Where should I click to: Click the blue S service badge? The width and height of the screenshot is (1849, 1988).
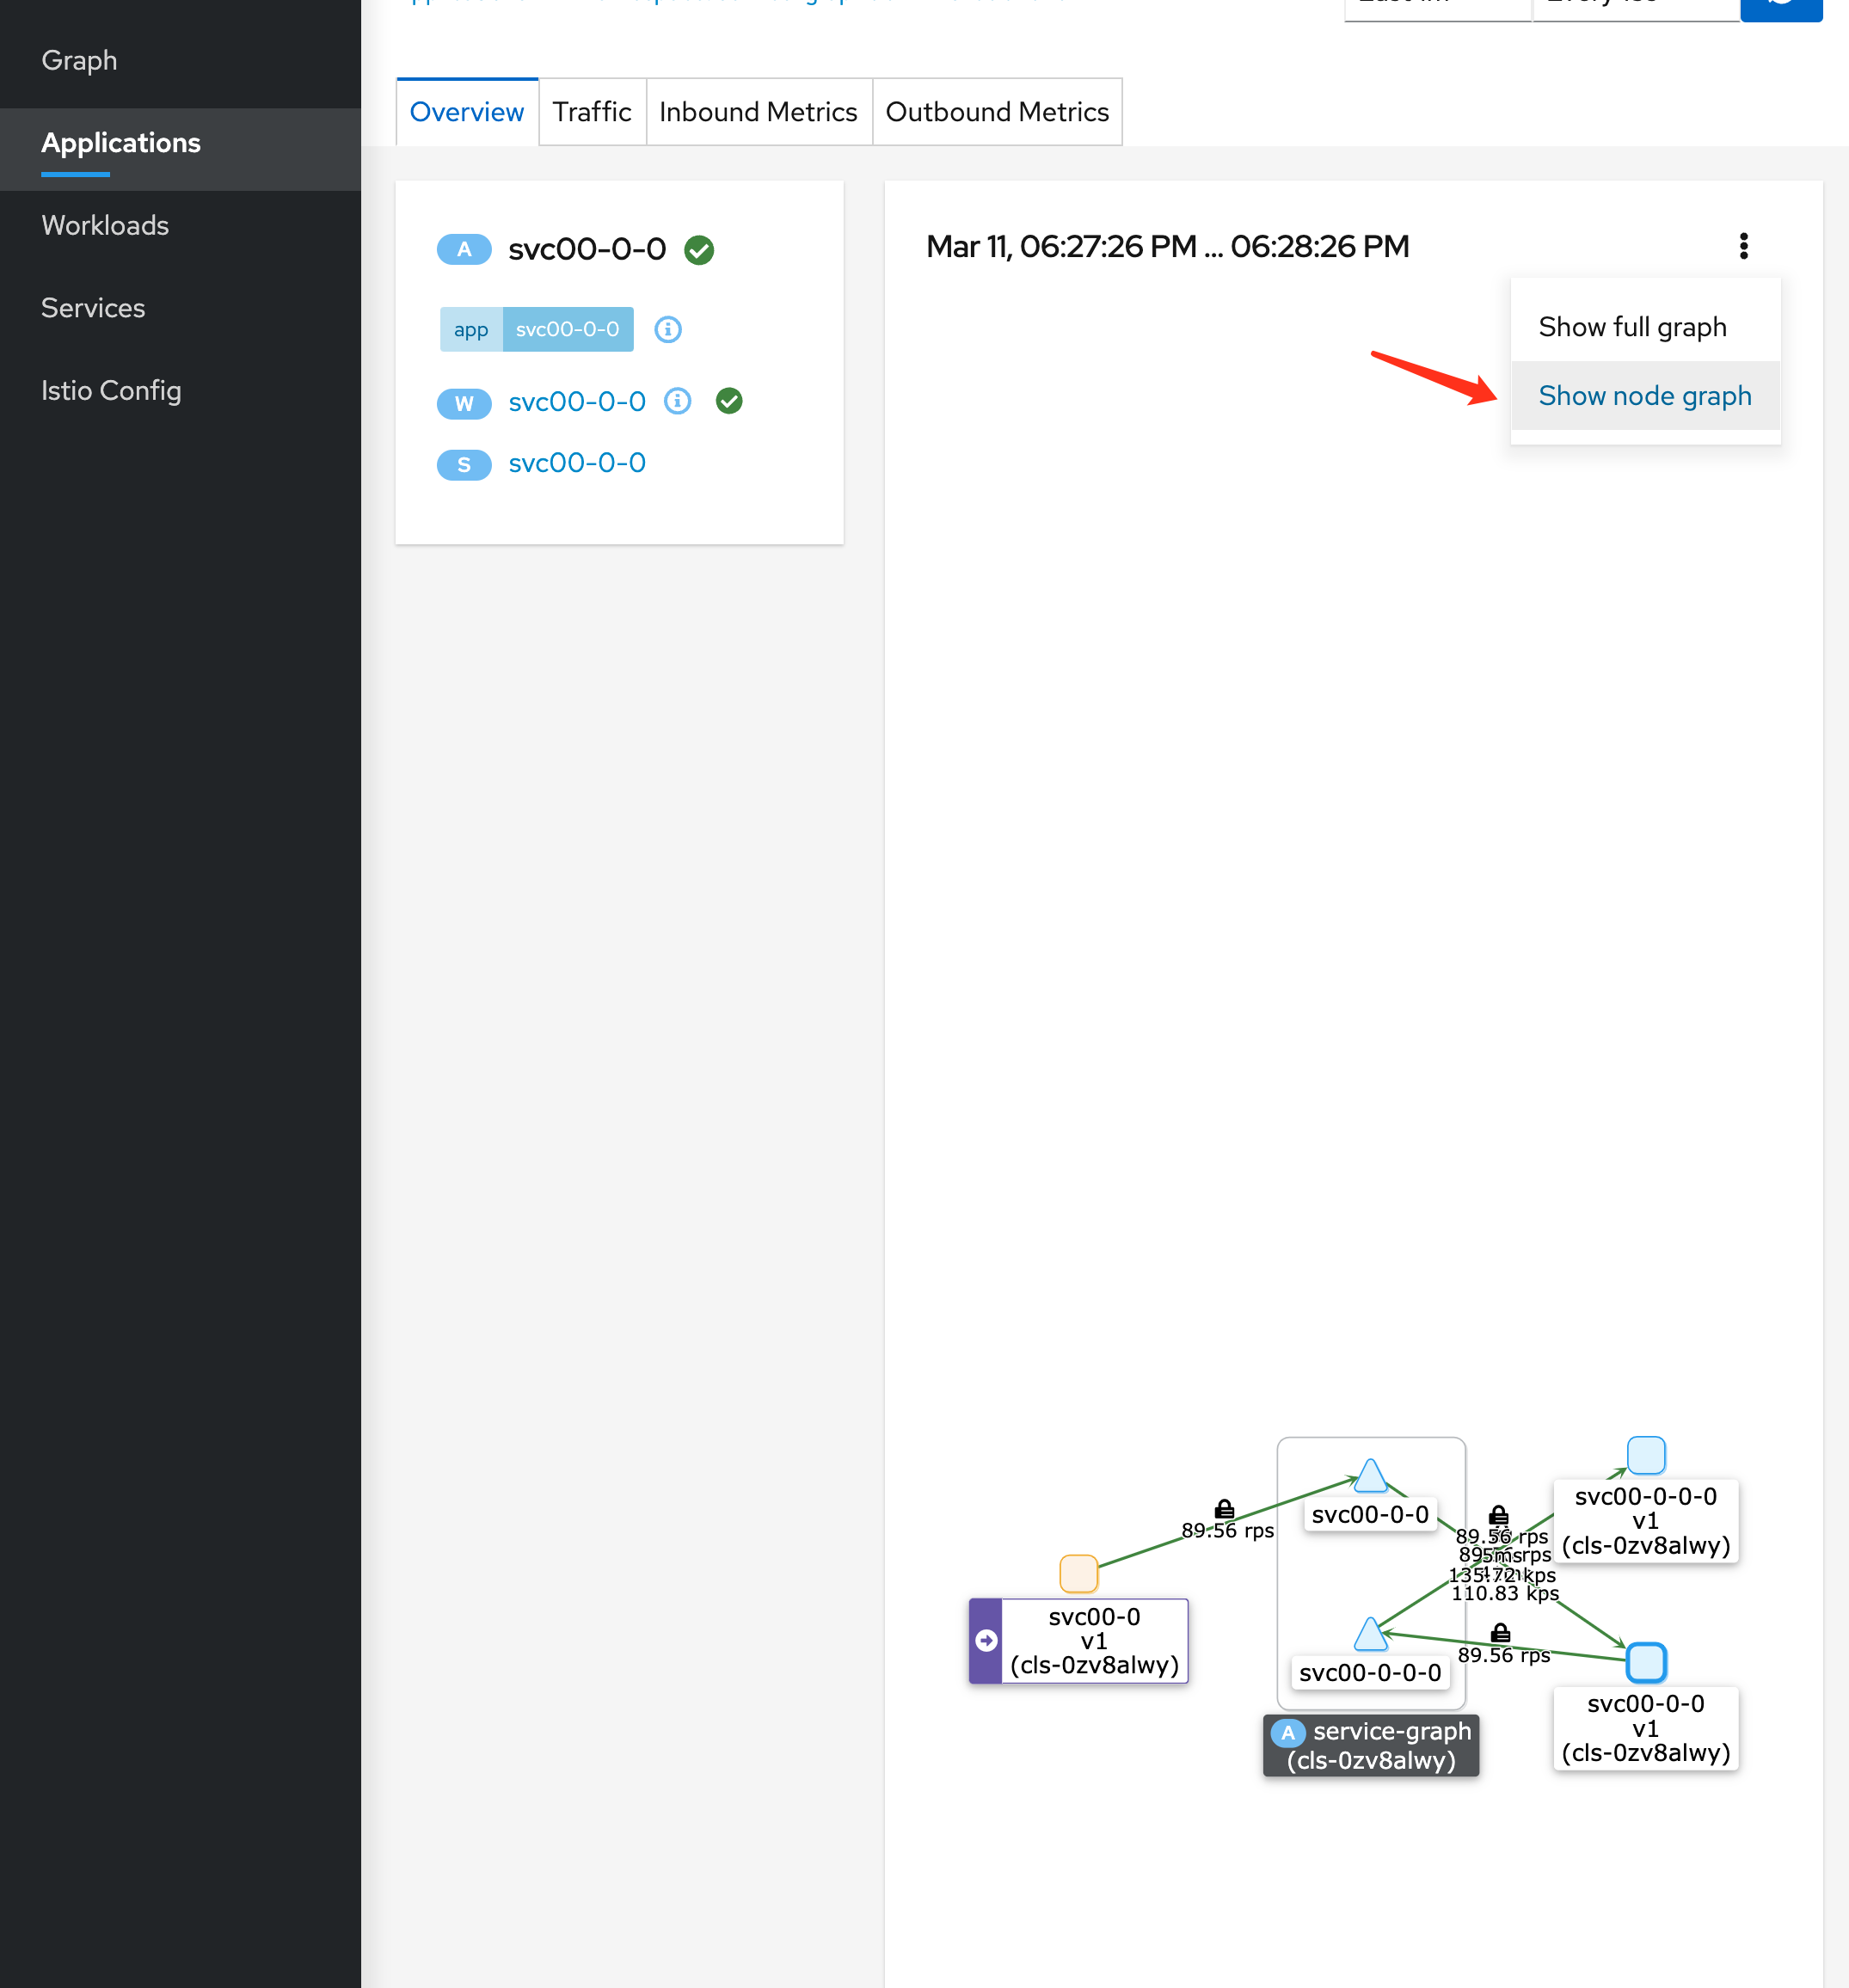(x=464, y=465)
